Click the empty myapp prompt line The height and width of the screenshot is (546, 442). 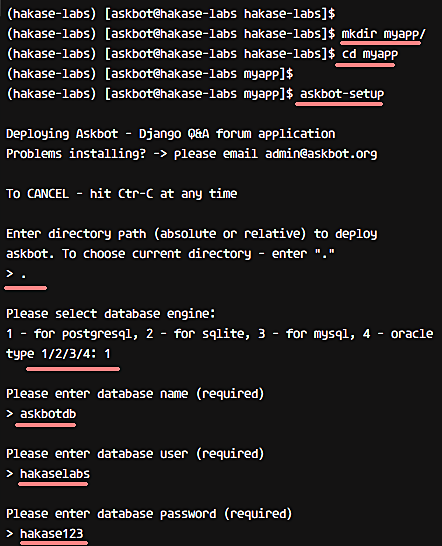[x=150, y=74]
